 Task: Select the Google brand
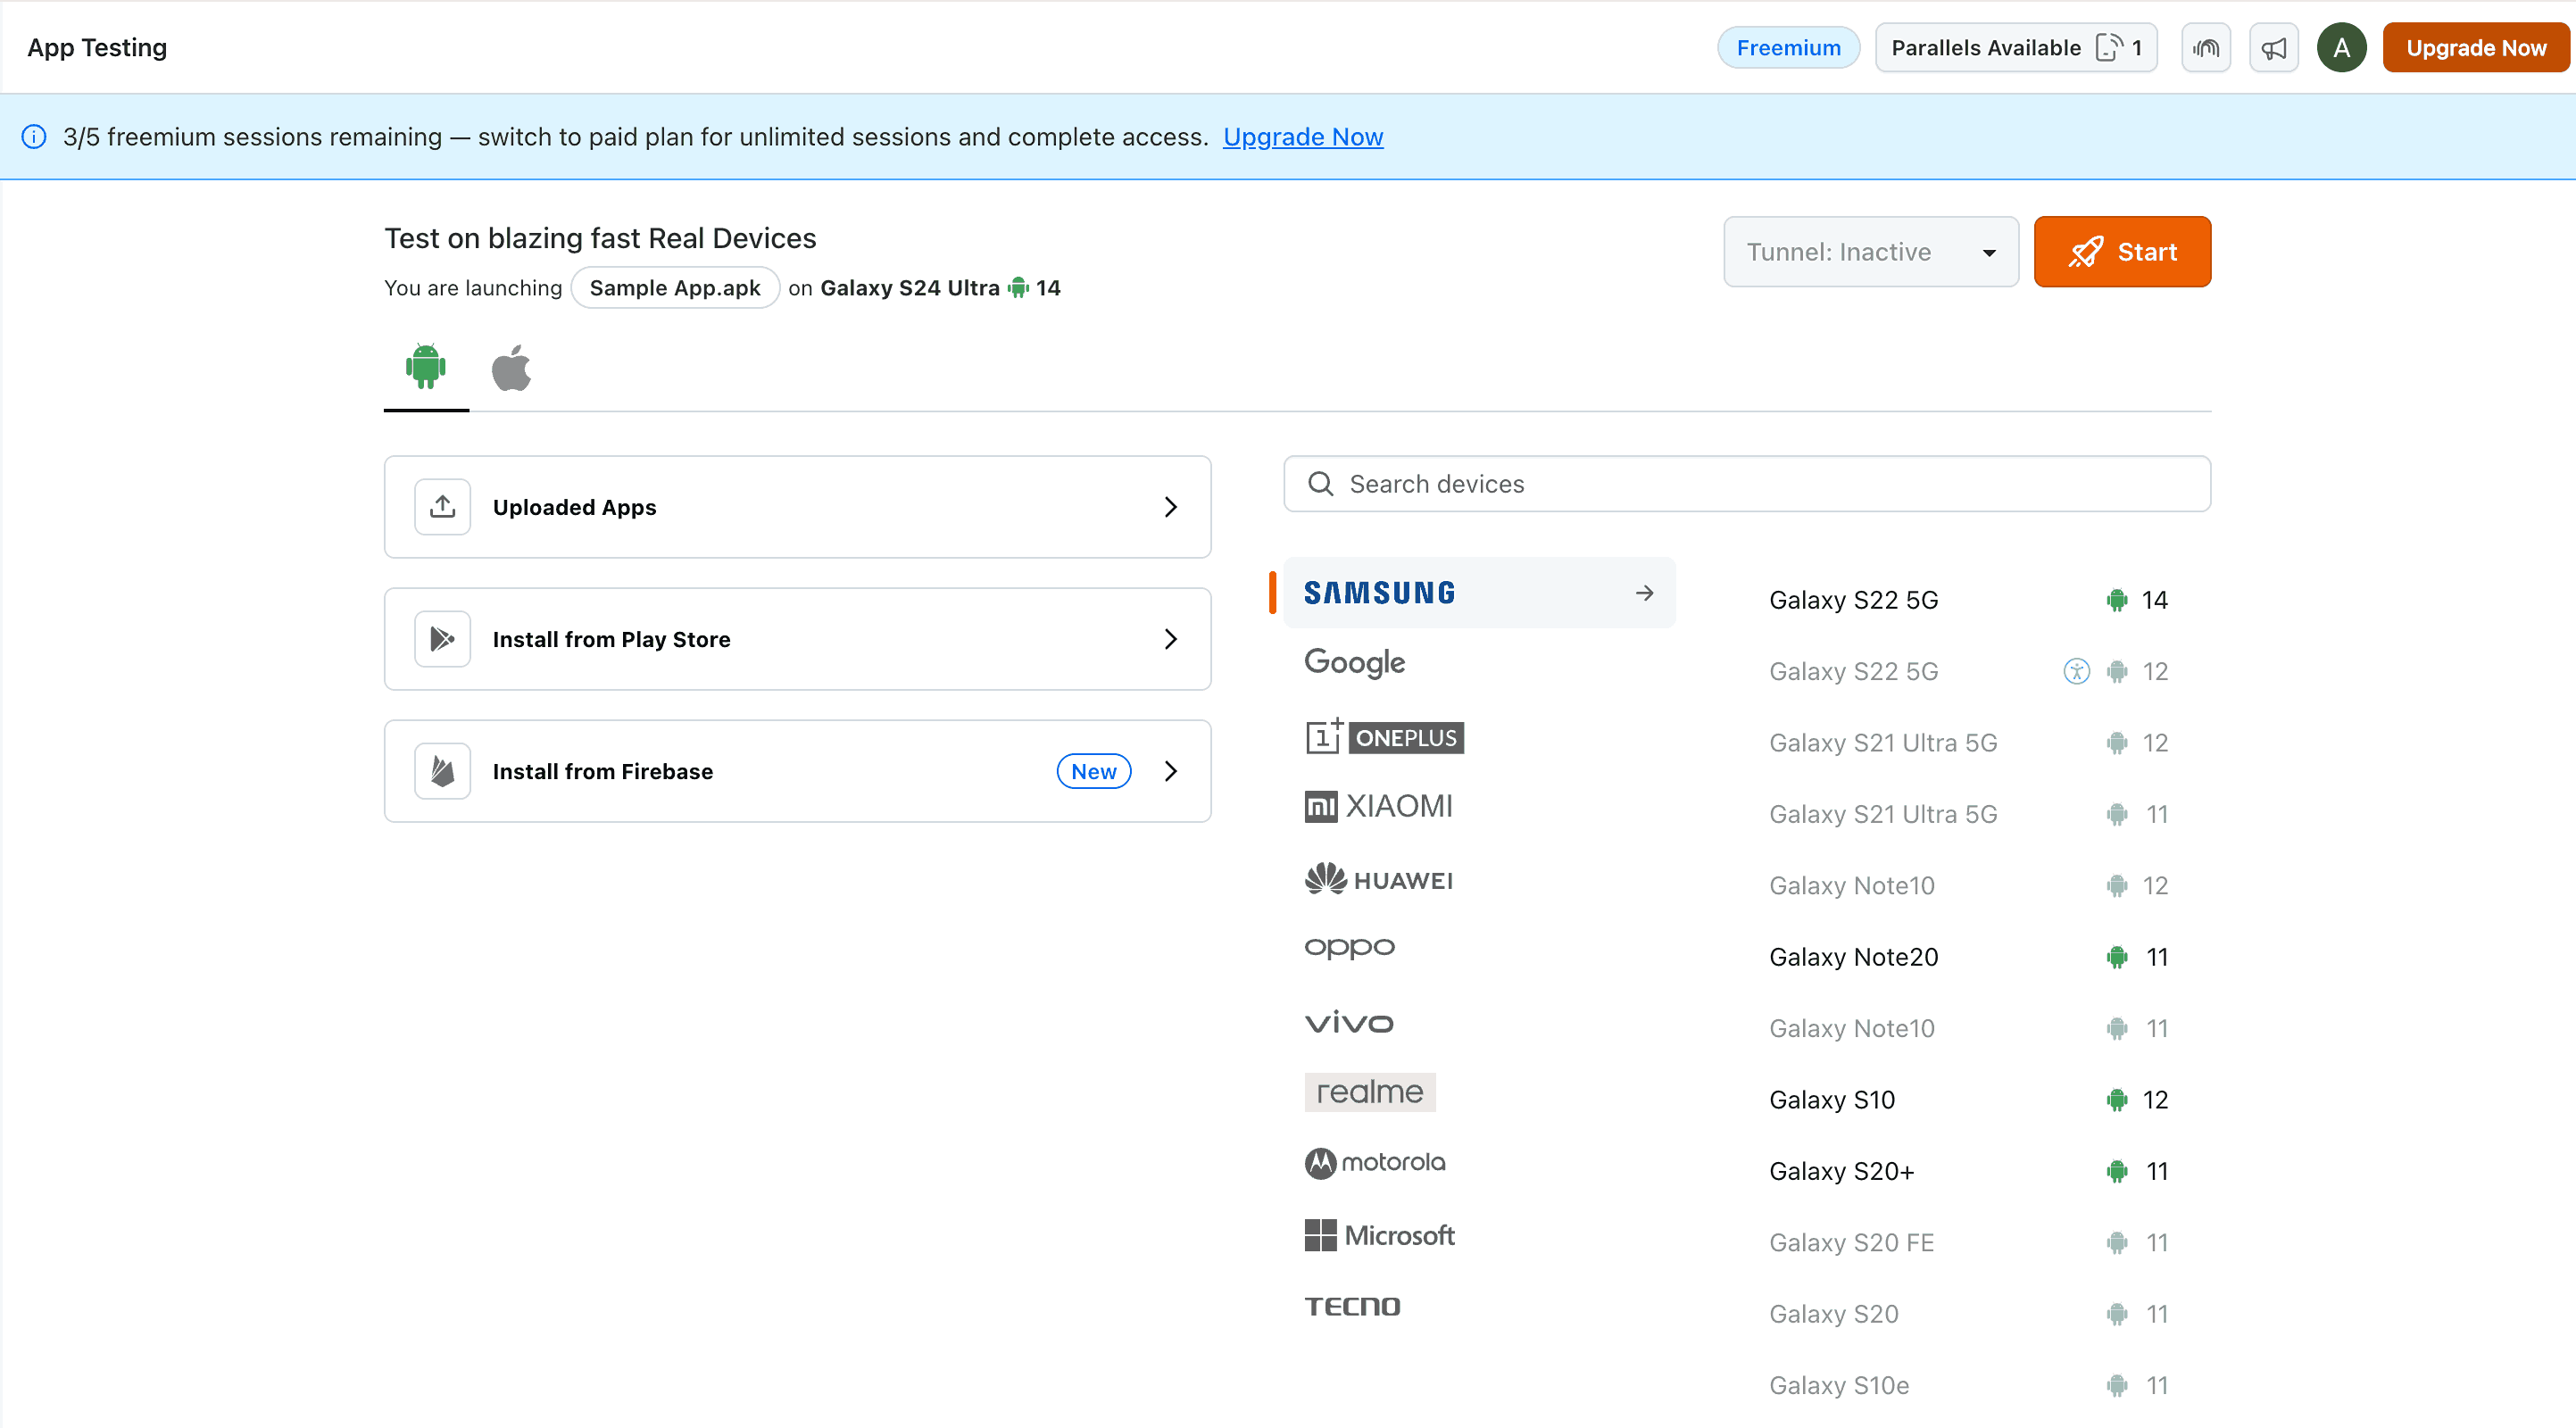click(x=1355, y=663)
